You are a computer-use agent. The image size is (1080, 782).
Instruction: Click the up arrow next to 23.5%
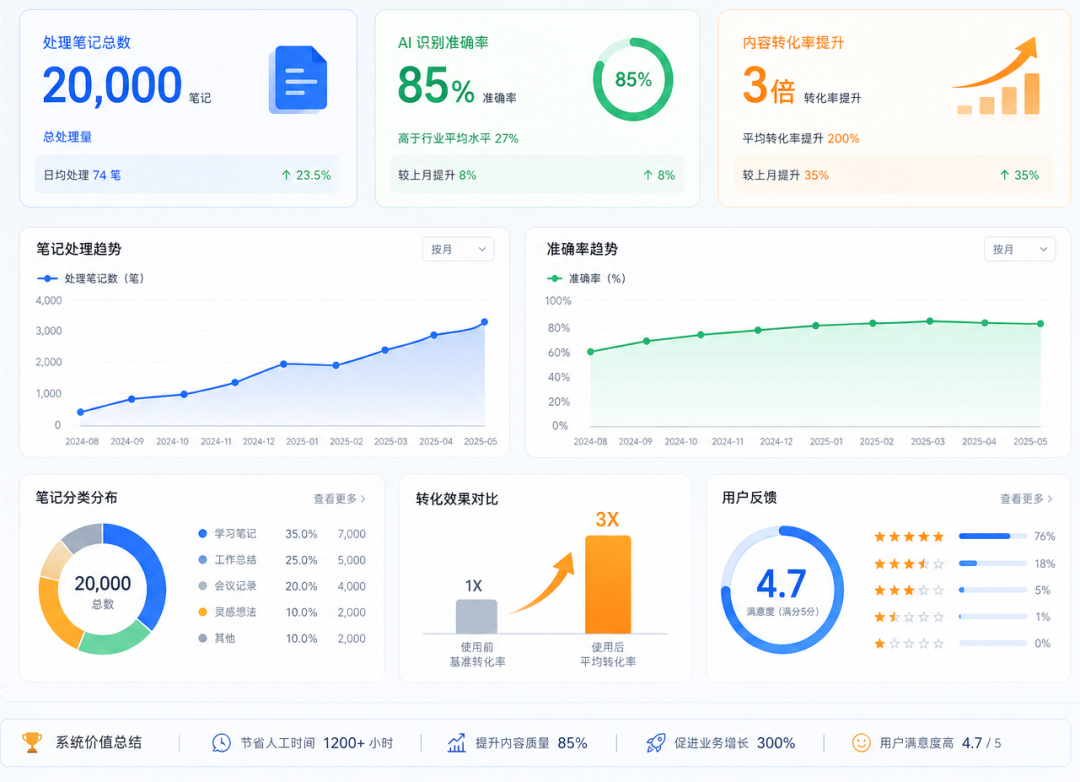pyautogui.click(x=287, y=175)
